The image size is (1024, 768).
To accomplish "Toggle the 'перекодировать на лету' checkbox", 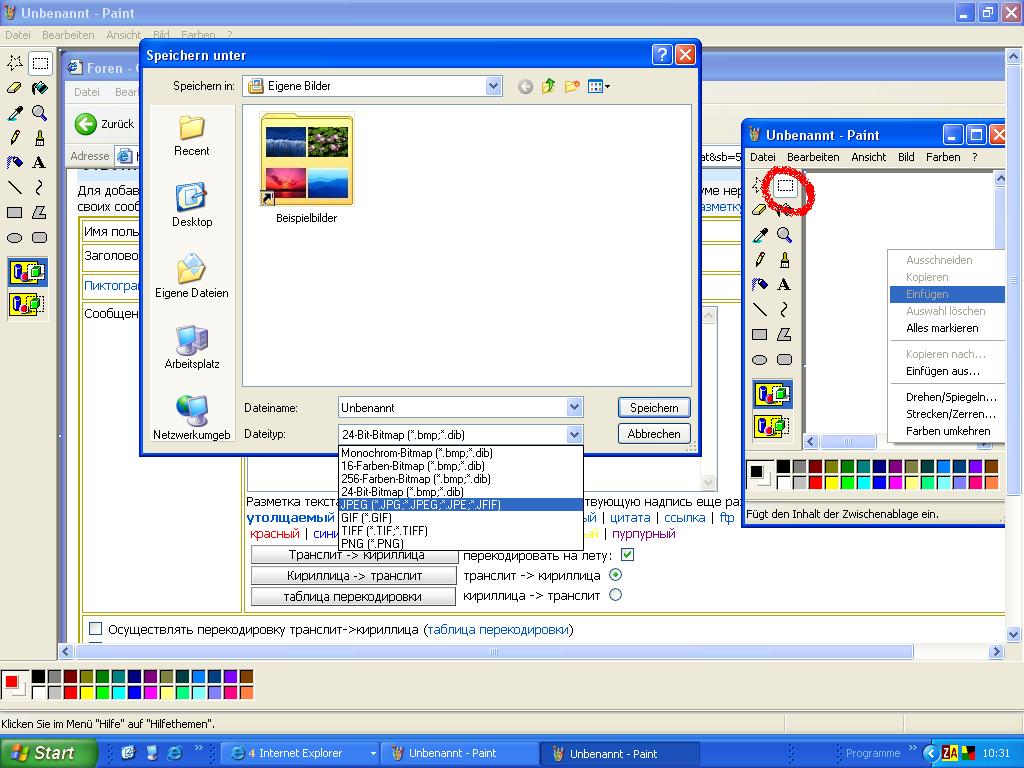I will 627,555.
